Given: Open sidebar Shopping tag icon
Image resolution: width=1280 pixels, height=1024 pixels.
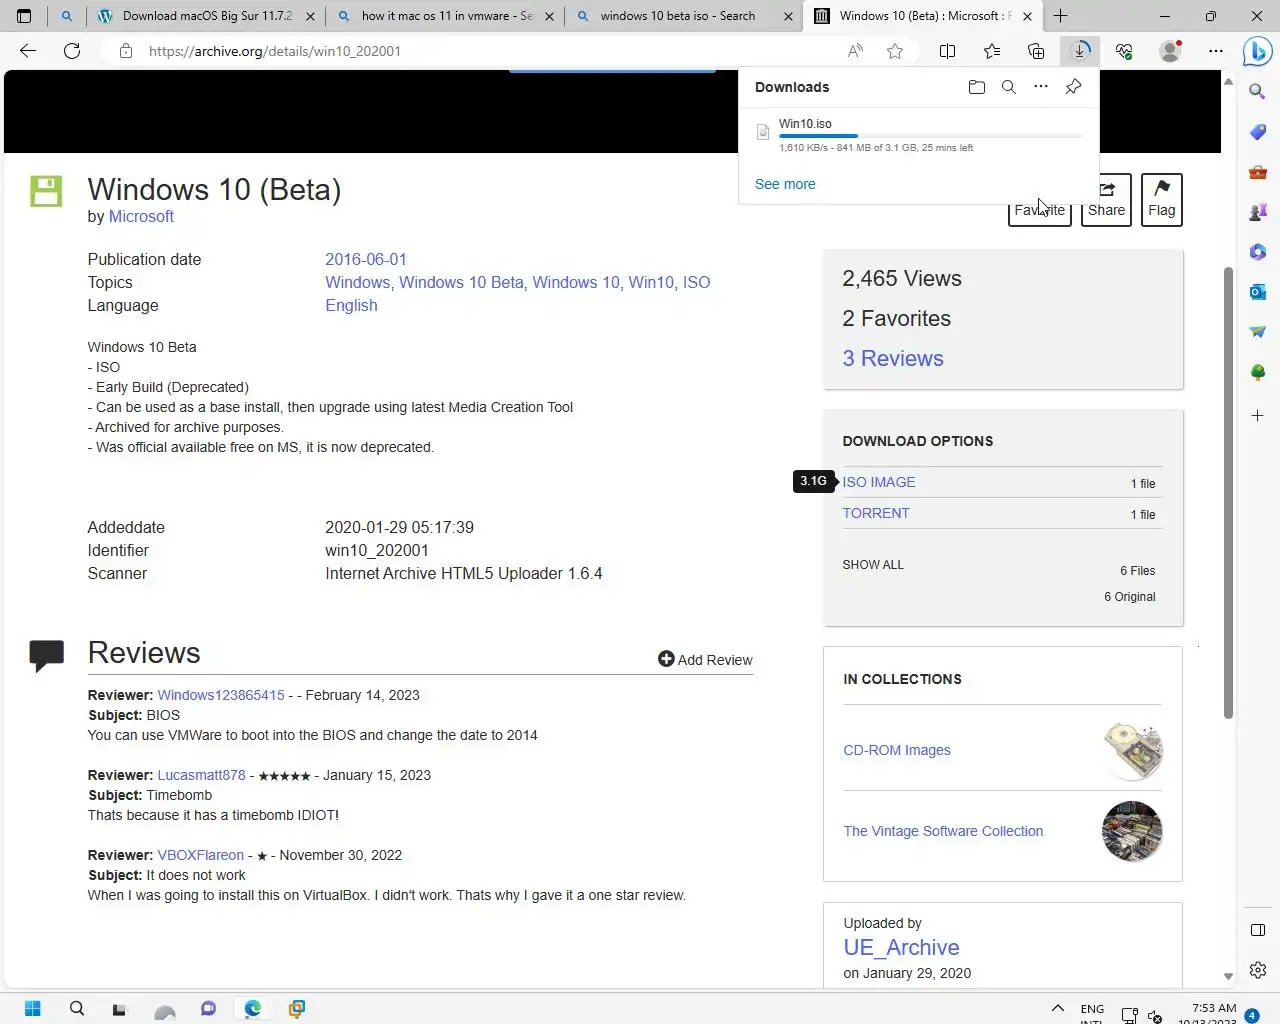Looking at the screenshot, I should [x=1258, y=132].
